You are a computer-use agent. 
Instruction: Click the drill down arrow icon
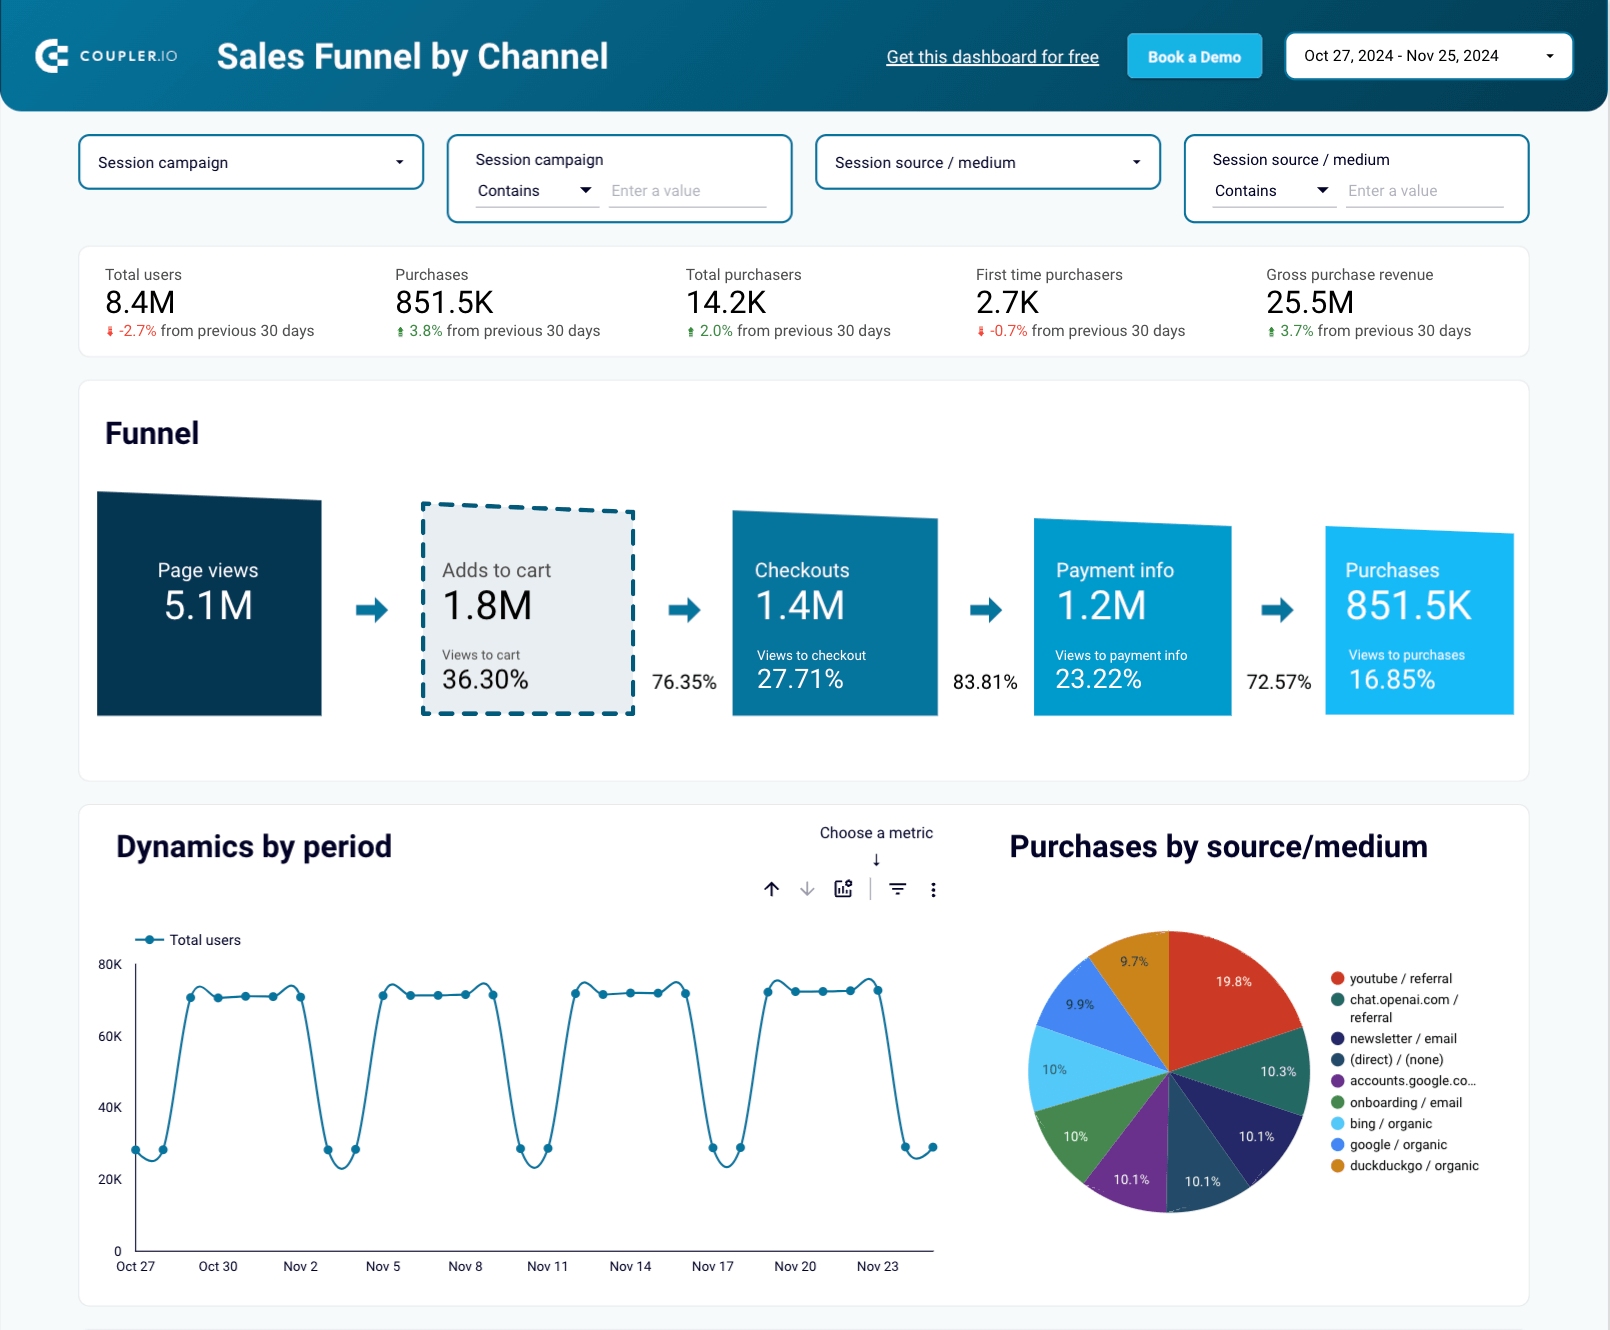pyautogui.click(x=808, y=889)
